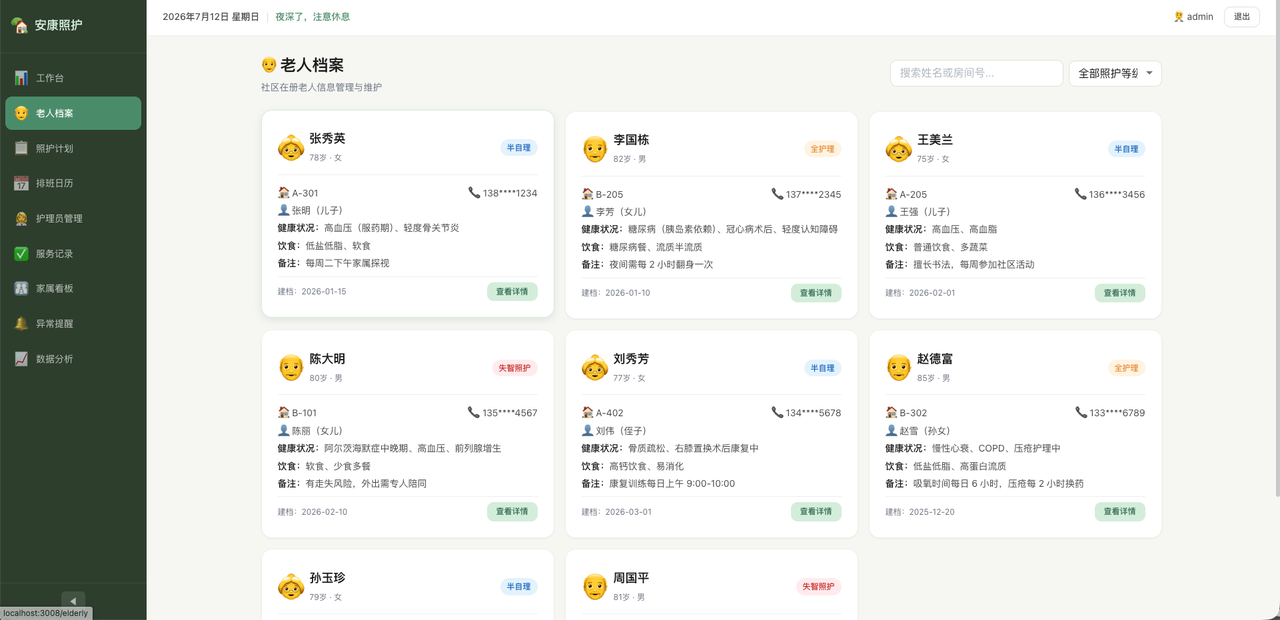
Task: Go to the 护理员管理 menu item
Action: 73,218
